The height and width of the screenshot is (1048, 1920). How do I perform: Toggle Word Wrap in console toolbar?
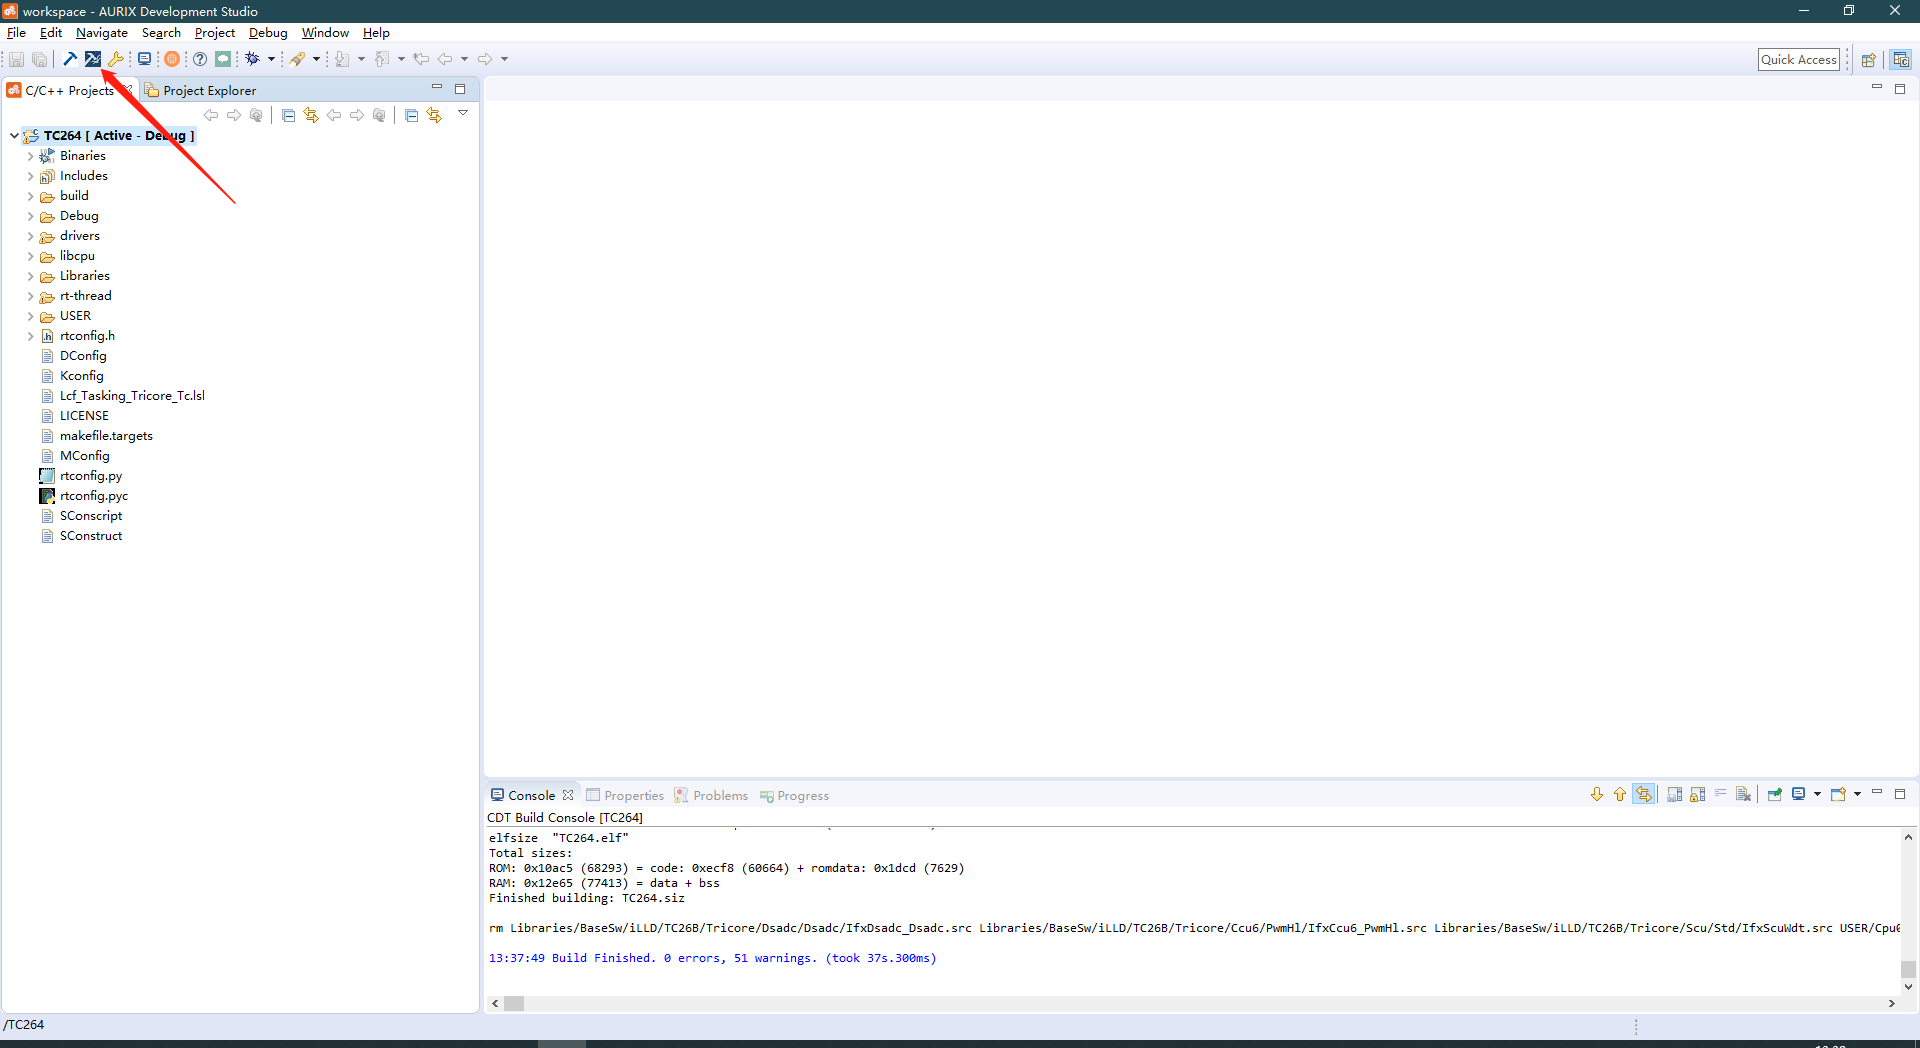(1720, 795)
